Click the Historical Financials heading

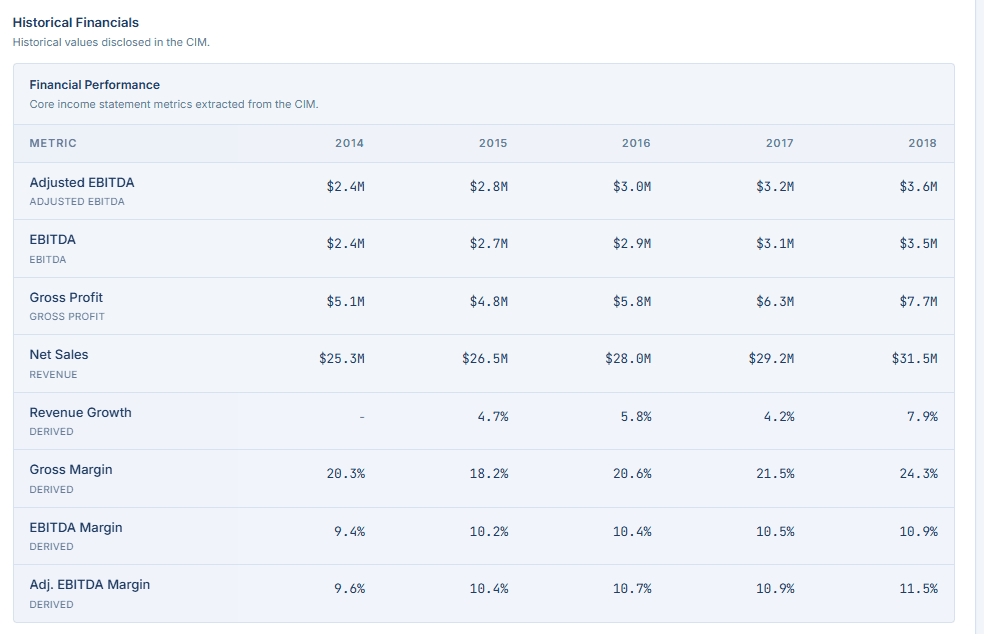(x=75, y=23)
